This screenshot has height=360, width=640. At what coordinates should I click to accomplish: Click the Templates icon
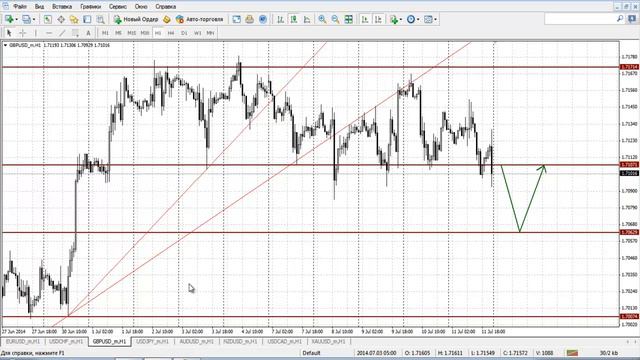428,19
